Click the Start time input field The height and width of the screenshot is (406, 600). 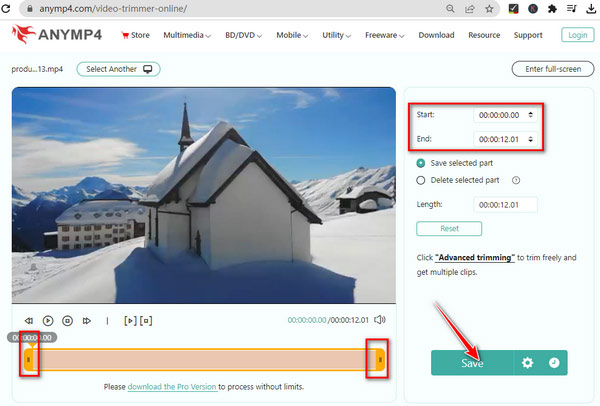[x=505, y=115]
